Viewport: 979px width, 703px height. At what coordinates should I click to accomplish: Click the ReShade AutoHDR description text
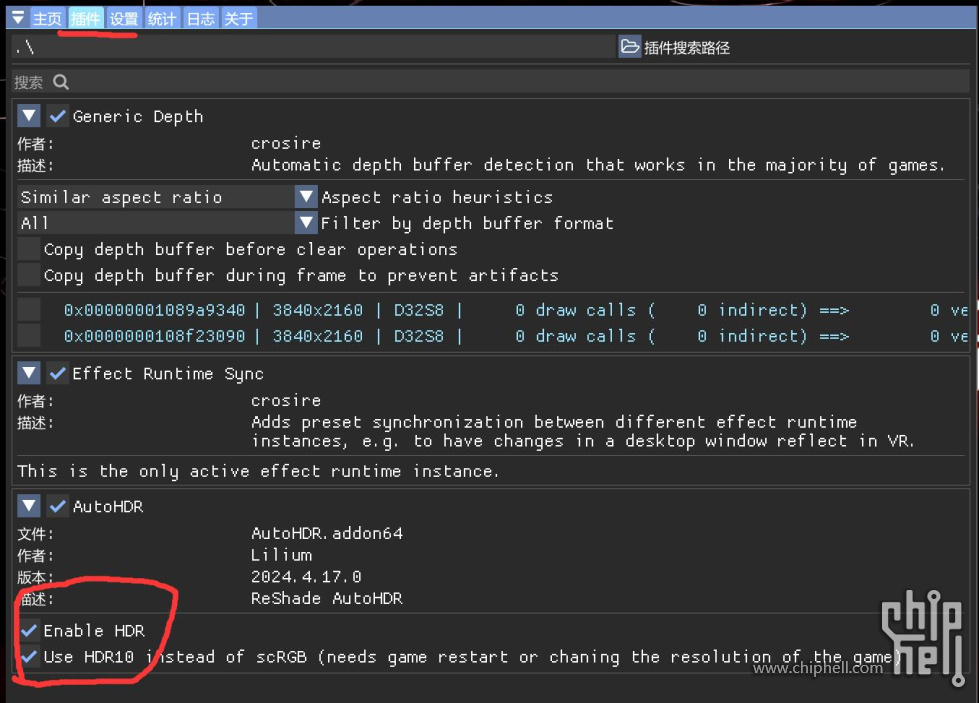point(327,598)
